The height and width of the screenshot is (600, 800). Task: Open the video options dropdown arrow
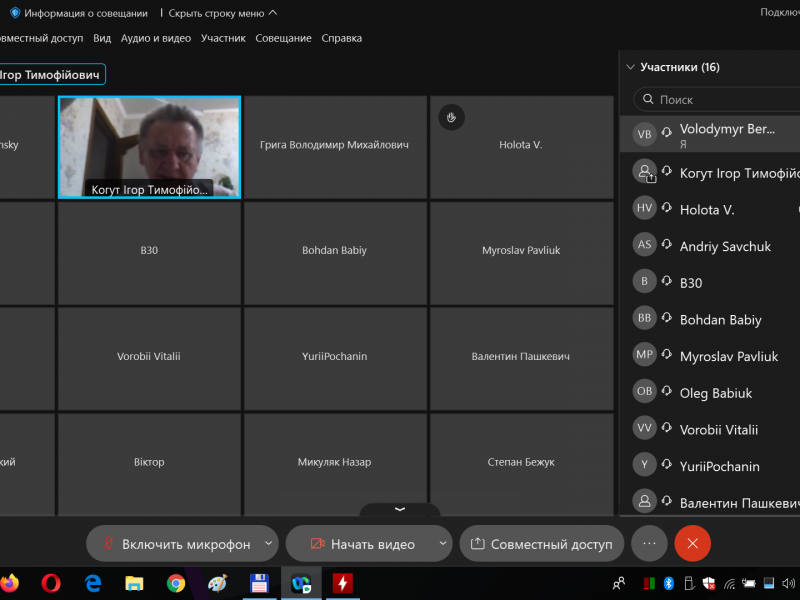tap(443, 544)
